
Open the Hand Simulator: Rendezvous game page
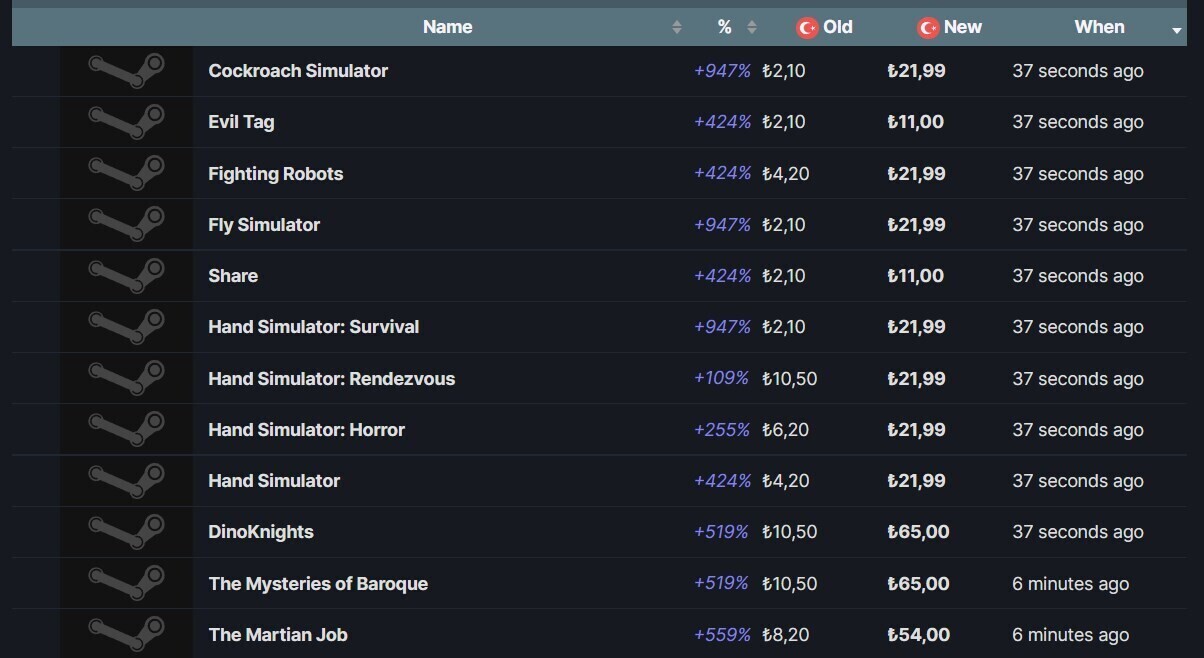tap(331, 379)
